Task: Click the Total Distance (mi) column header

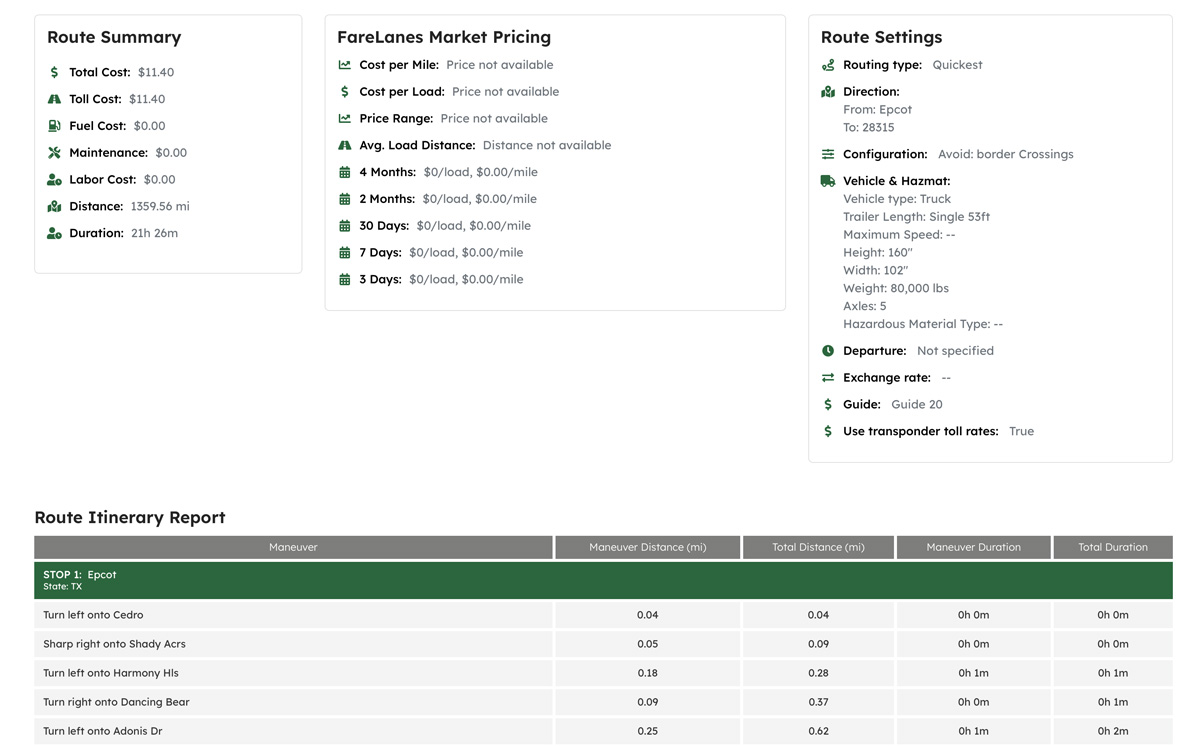Action: coord(818,547)
